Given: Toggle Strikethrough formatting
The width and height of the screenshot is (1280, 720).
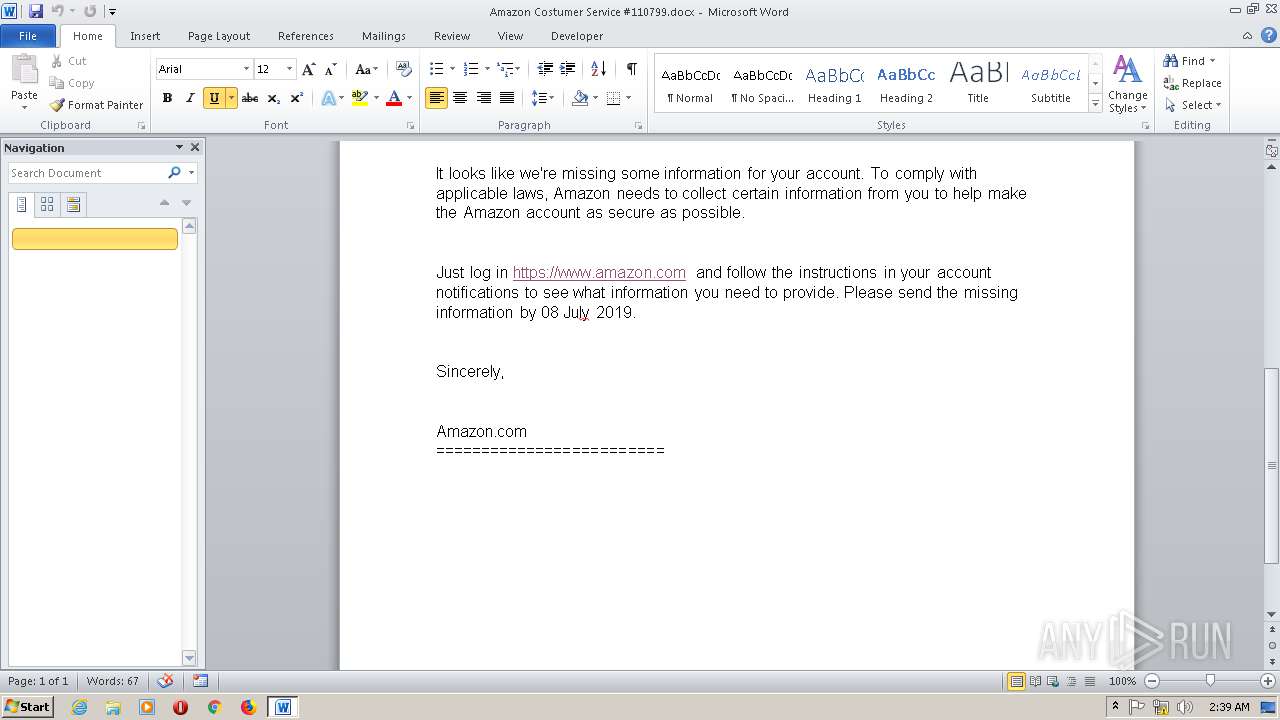Looking at the screenshot, I should (250, 98).
